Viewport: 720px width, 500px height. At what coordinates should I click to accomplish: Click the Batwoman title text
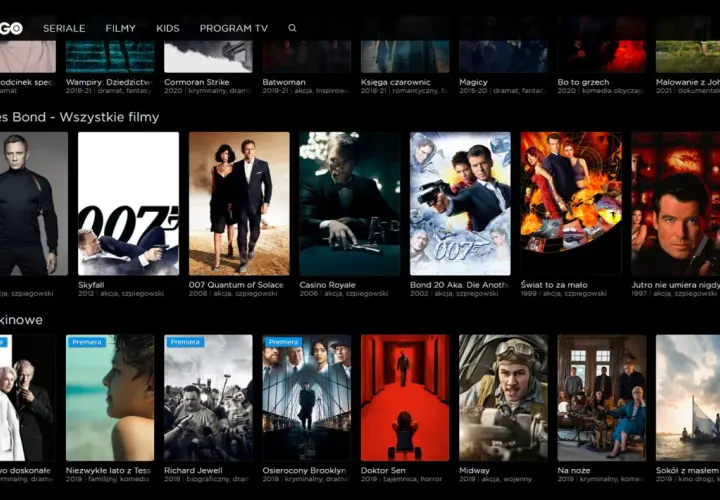click(x=284, y=82)
